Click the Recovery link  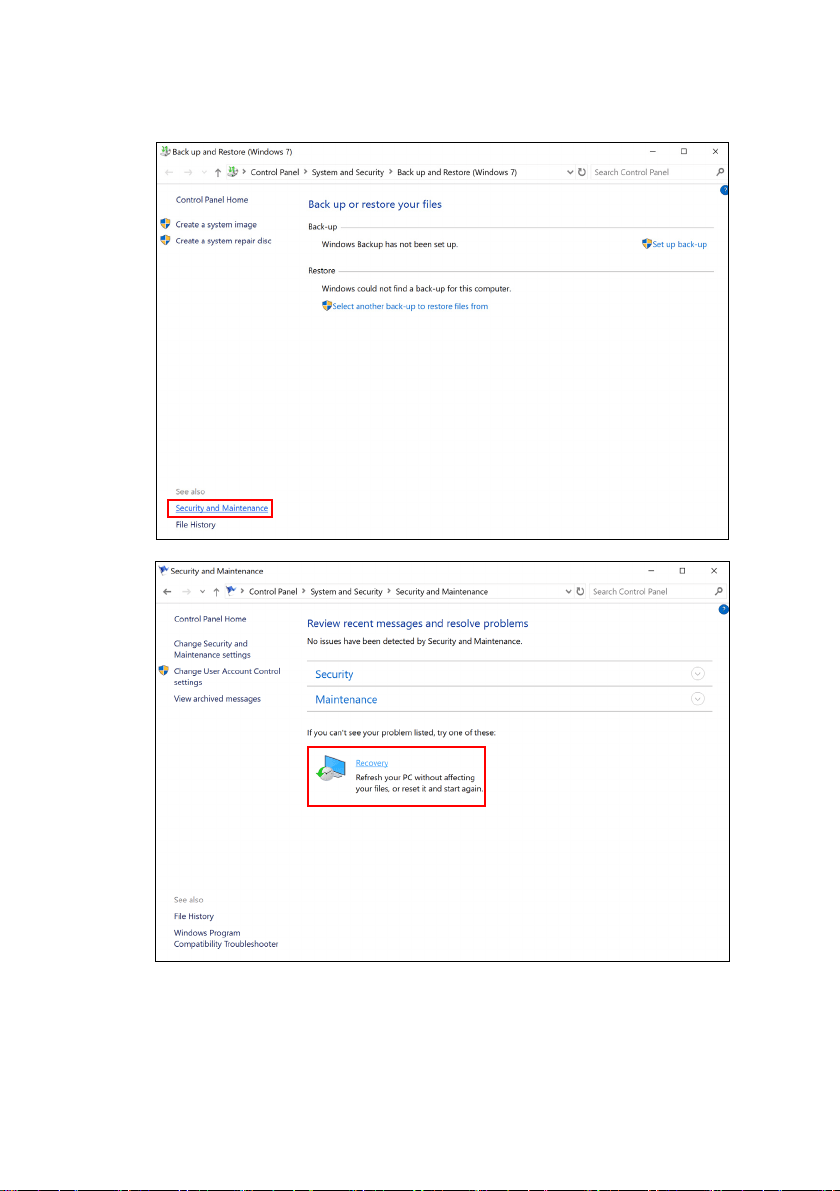pyautogui.click(x=371, y=763)
